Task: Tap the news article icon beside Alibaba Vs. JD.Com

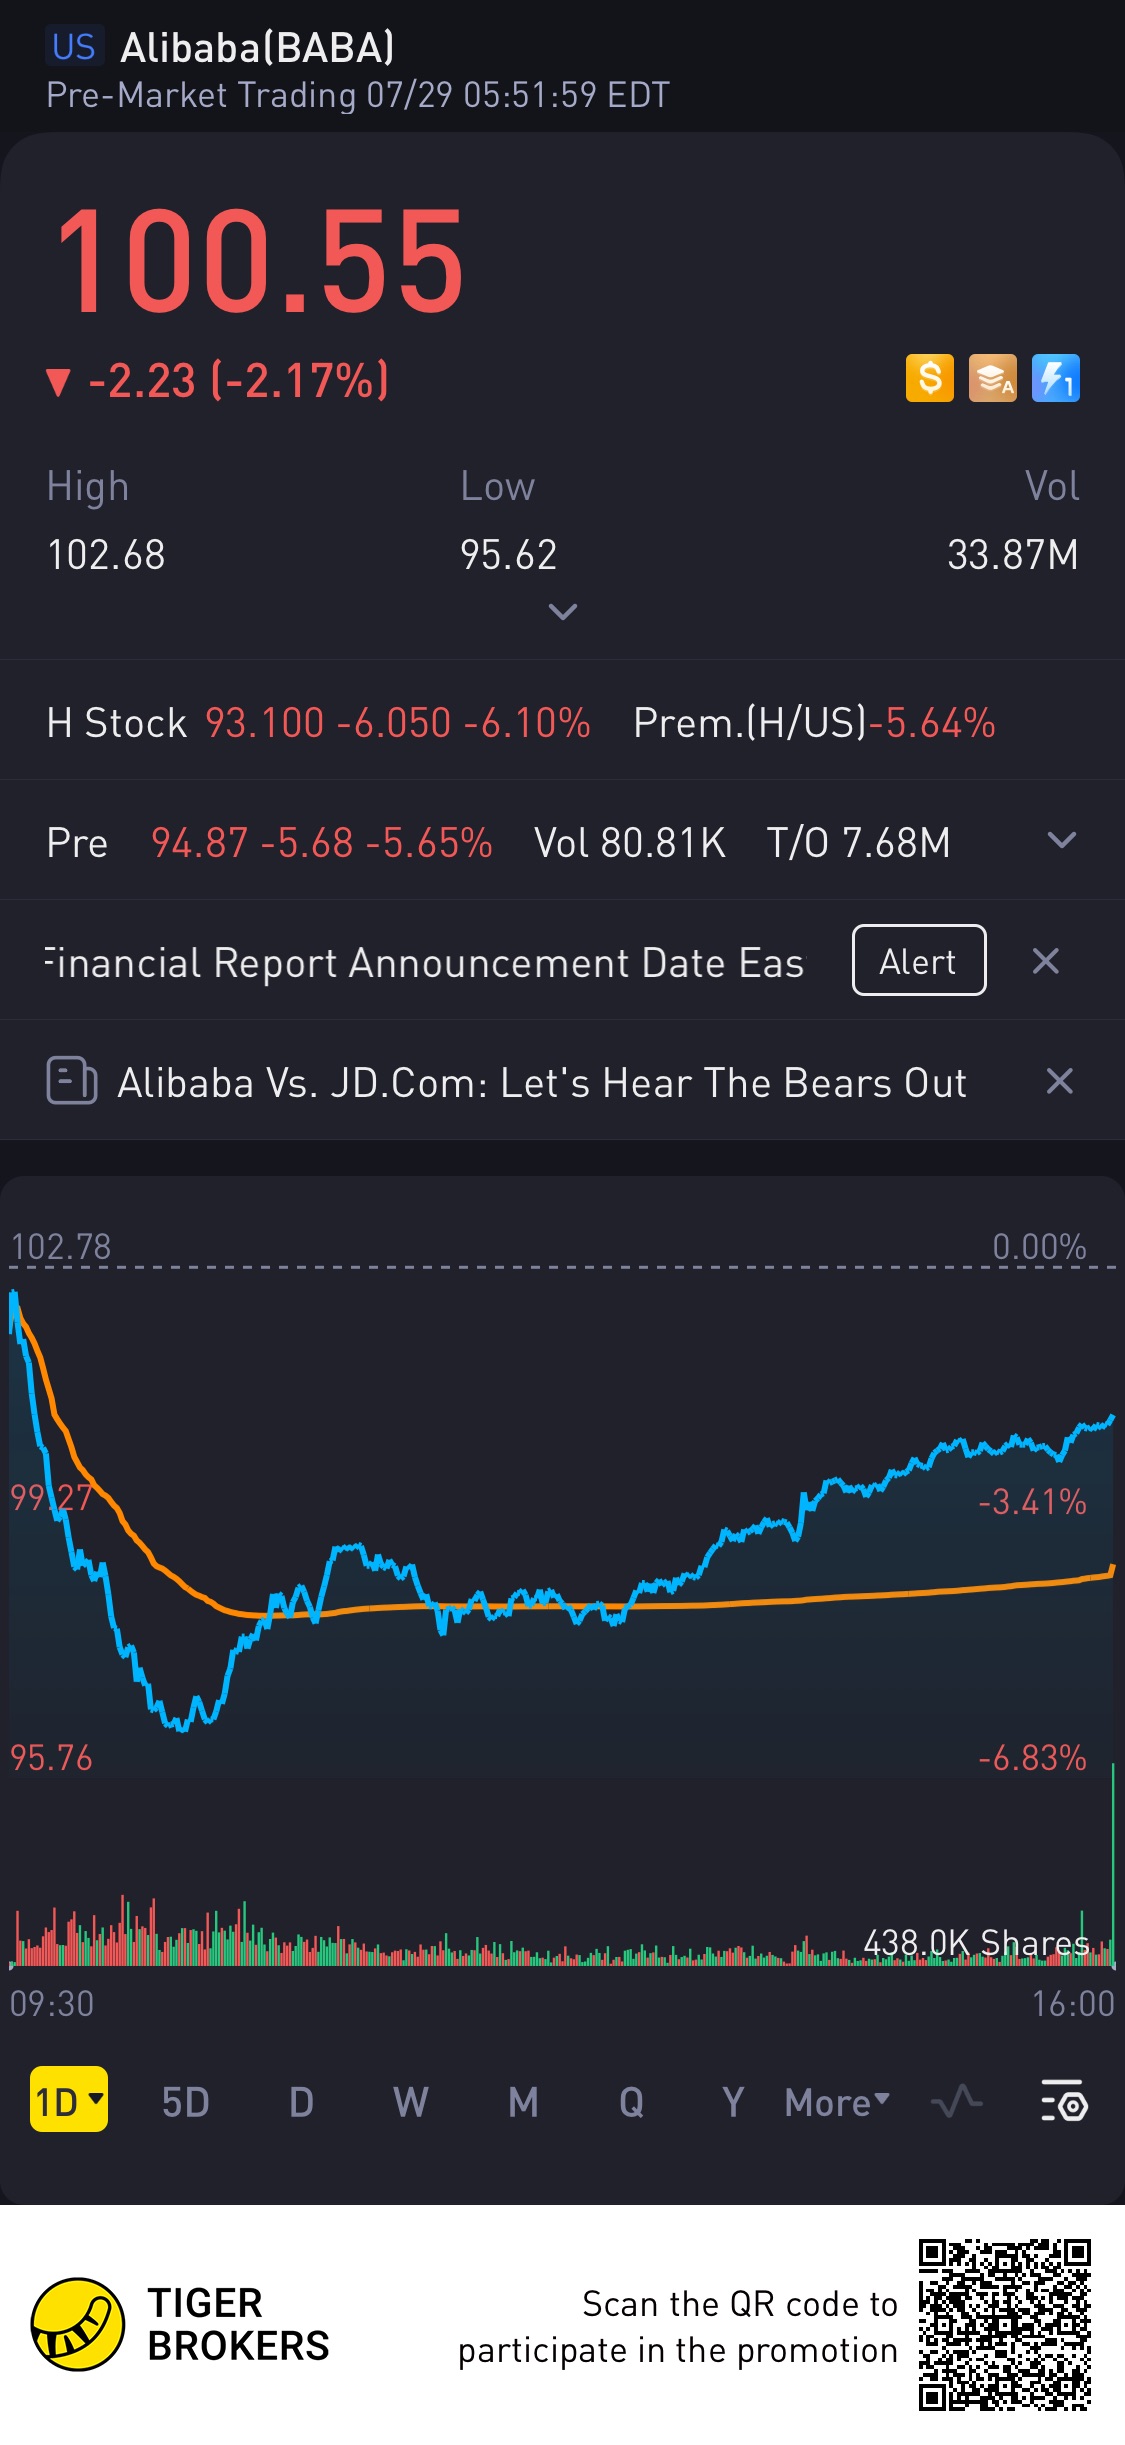Action: 72,1081
